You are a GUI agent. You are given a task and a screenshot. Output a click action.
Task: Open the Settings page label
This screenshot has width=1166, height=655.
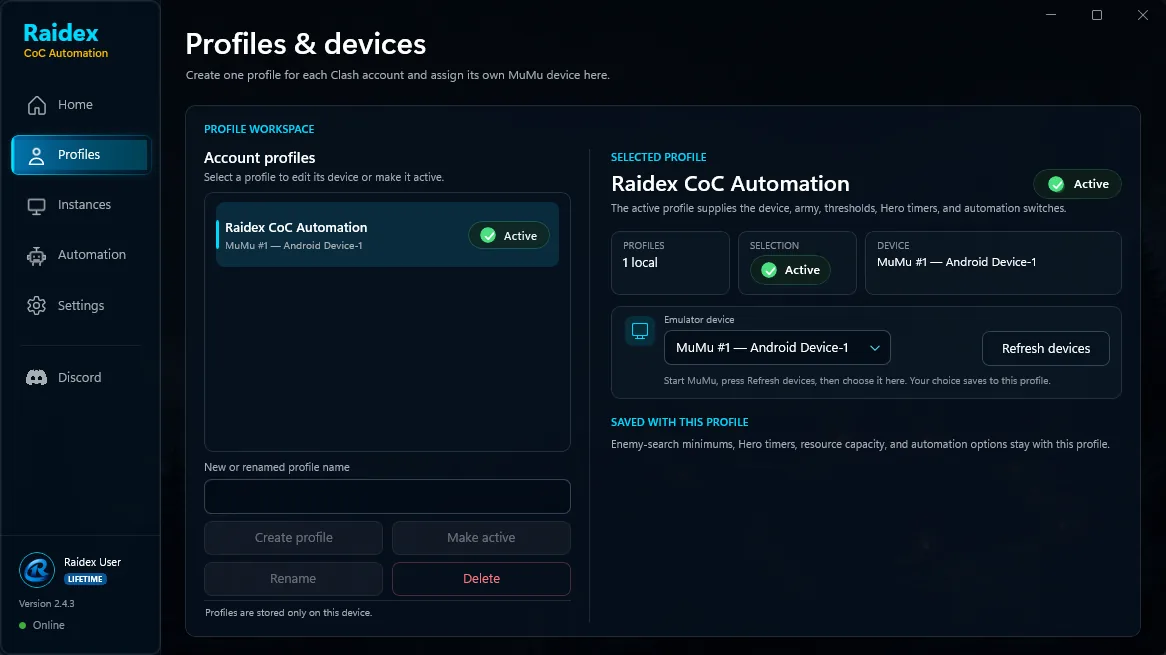coord(81,306)
